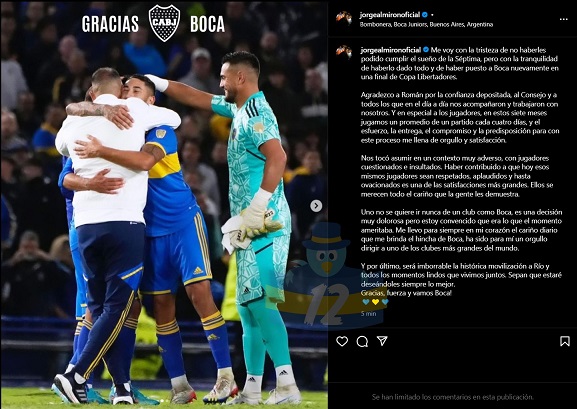Screen dimensions: 577x409
Task: Click the '5 min' post timestamp
Action: tap(368, 314)
